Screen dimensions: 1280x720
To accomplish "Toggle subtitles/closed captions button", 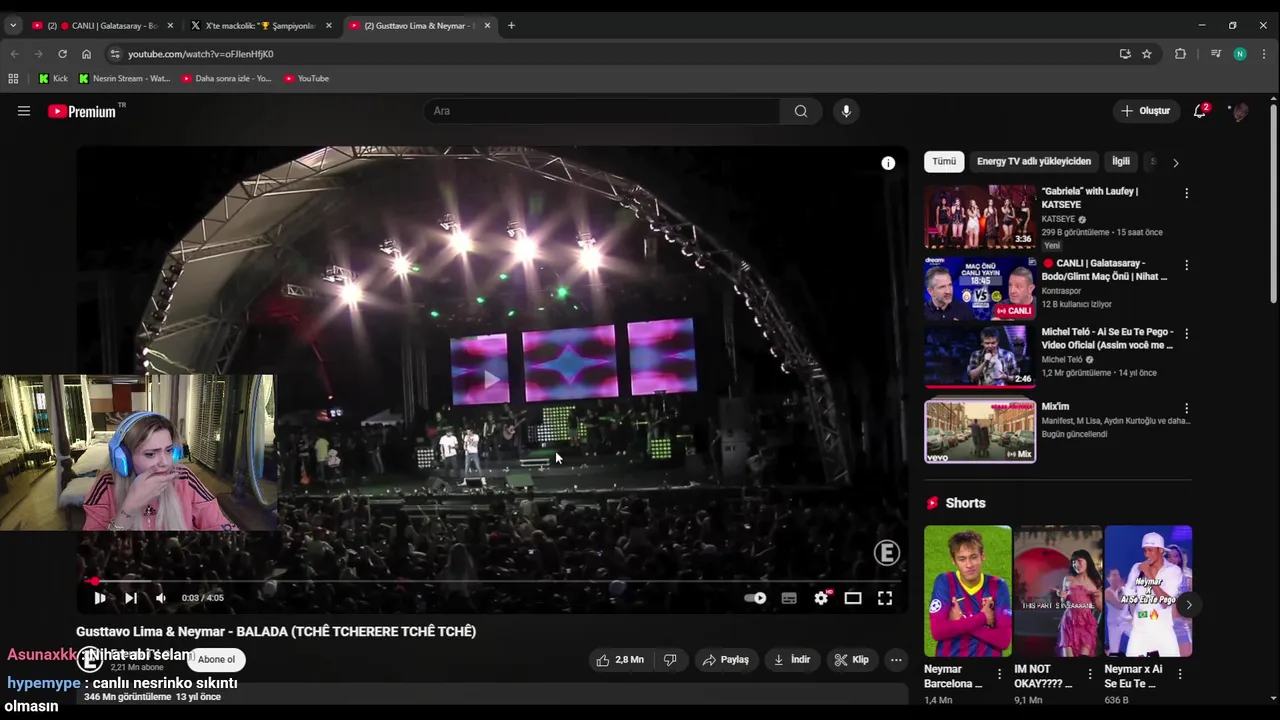I will [789, 598].
